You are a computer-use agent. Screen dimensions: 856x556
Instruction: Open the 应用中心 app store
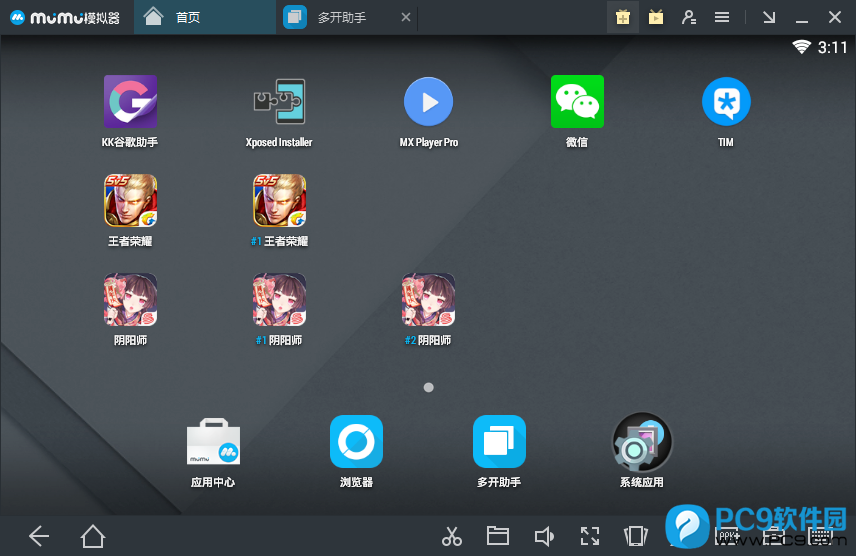point(213,442)
